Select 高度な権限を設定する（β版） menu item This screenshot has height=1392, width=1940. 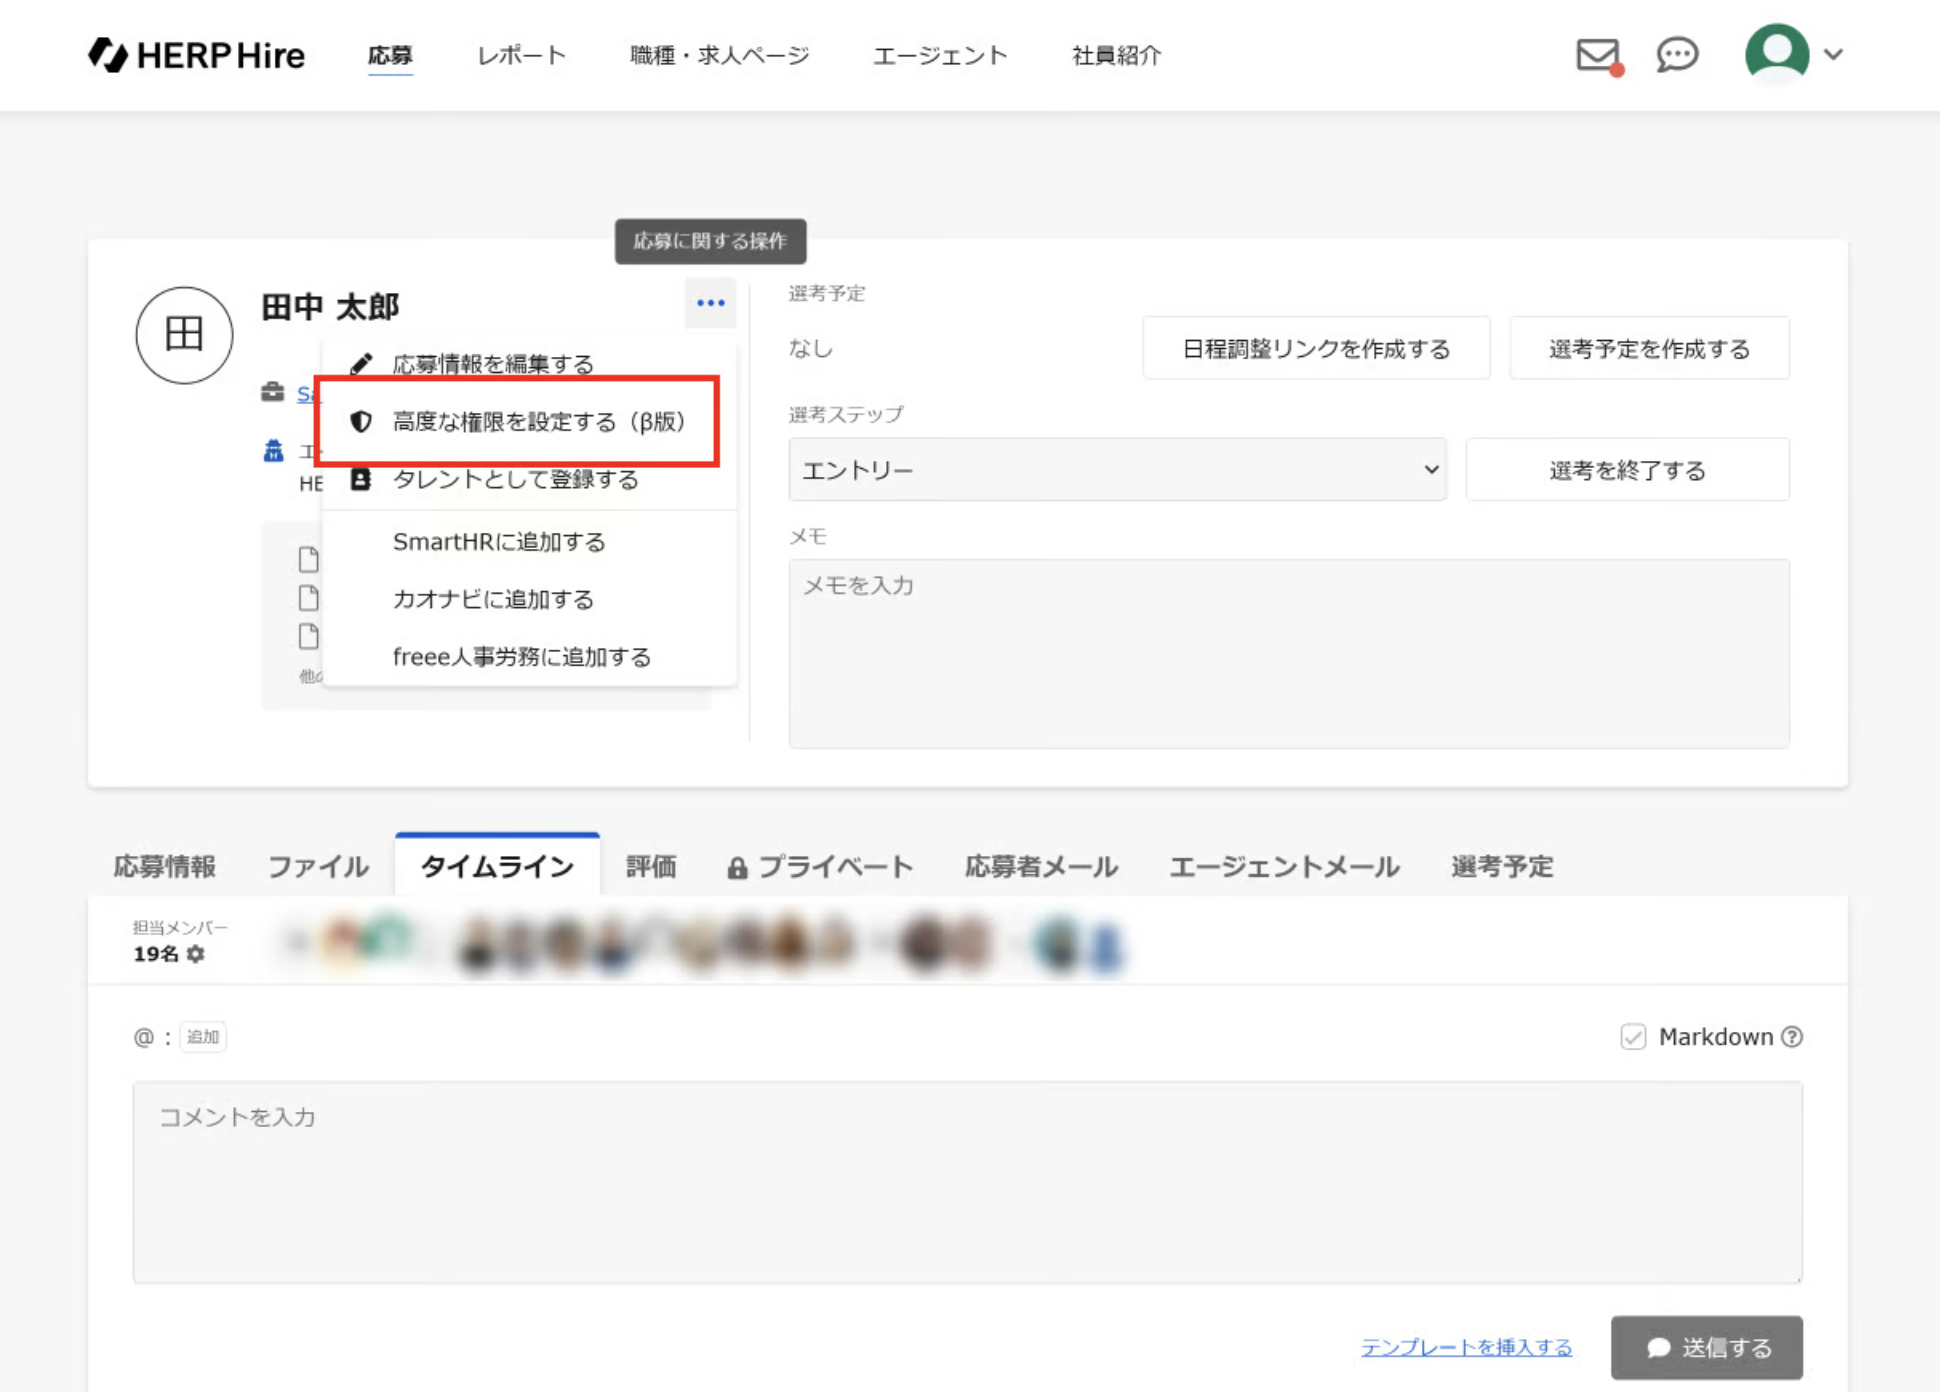click(x=537, y=422)
